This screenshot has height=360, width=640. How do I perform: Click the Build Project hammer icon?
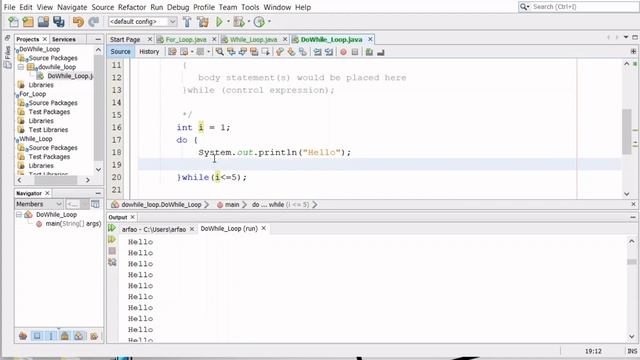pyautogui.click(x=187, y=22)
